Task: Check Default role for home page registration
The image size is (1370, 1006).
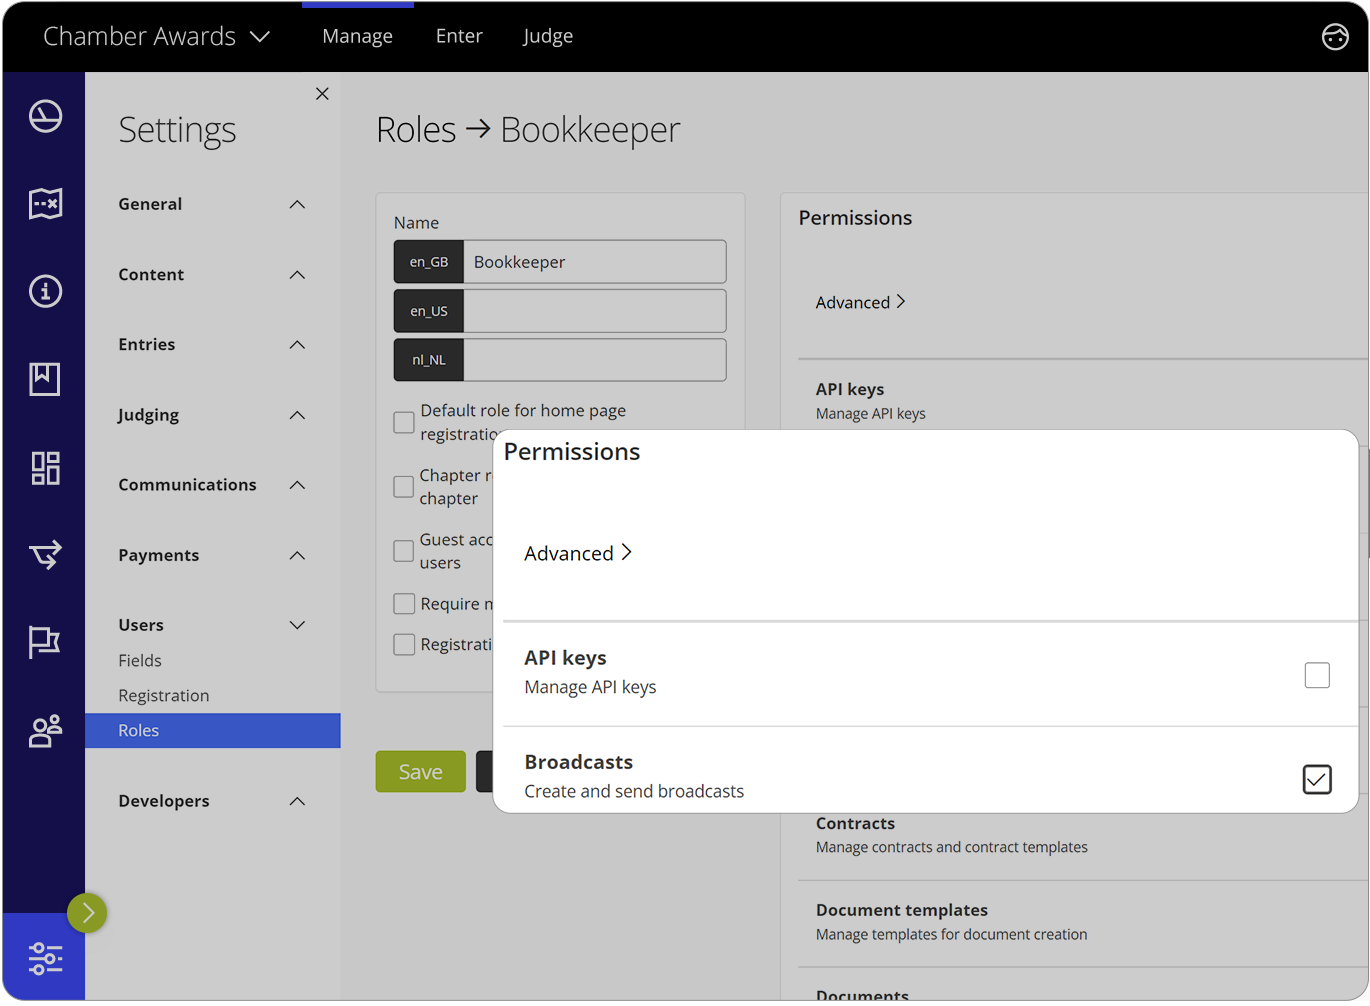Action: (403, 422)
